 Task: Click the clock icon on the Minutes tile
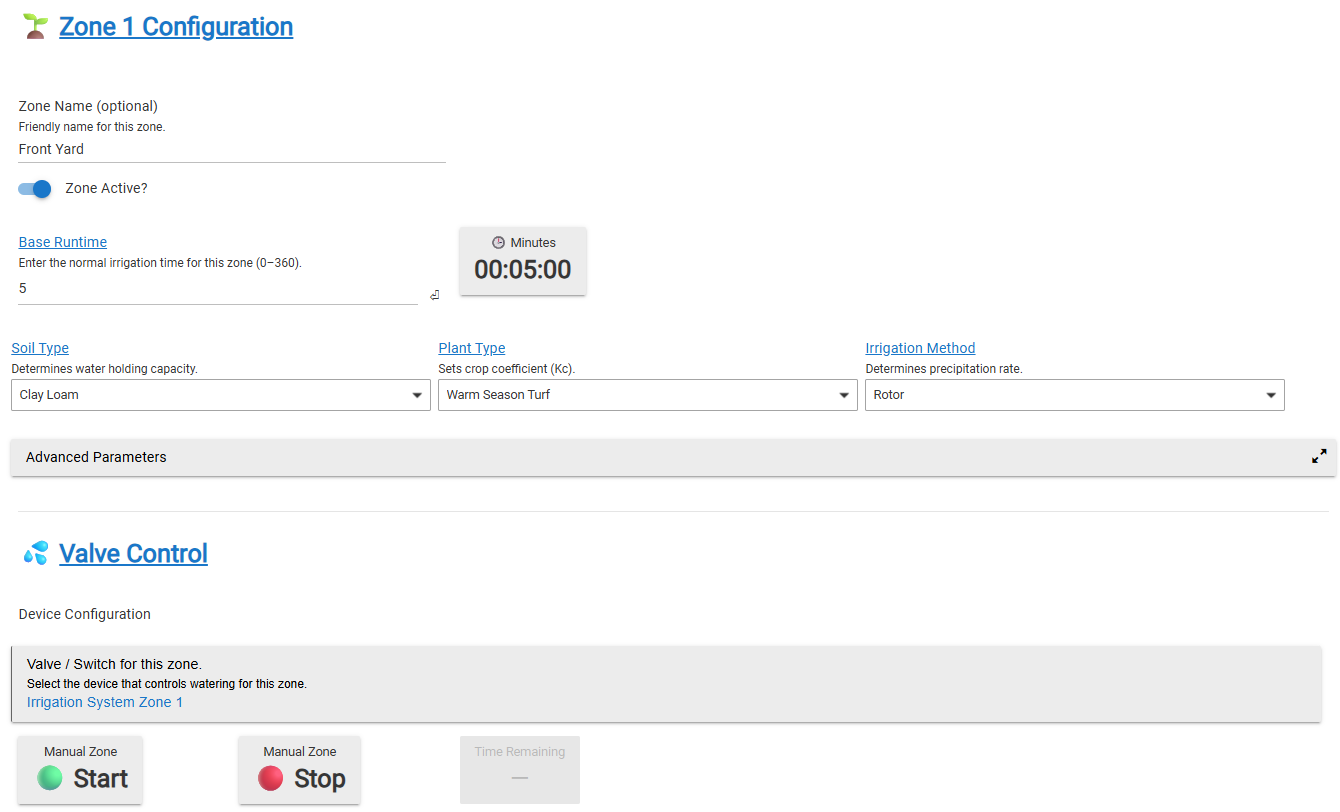tap(498, 243)
